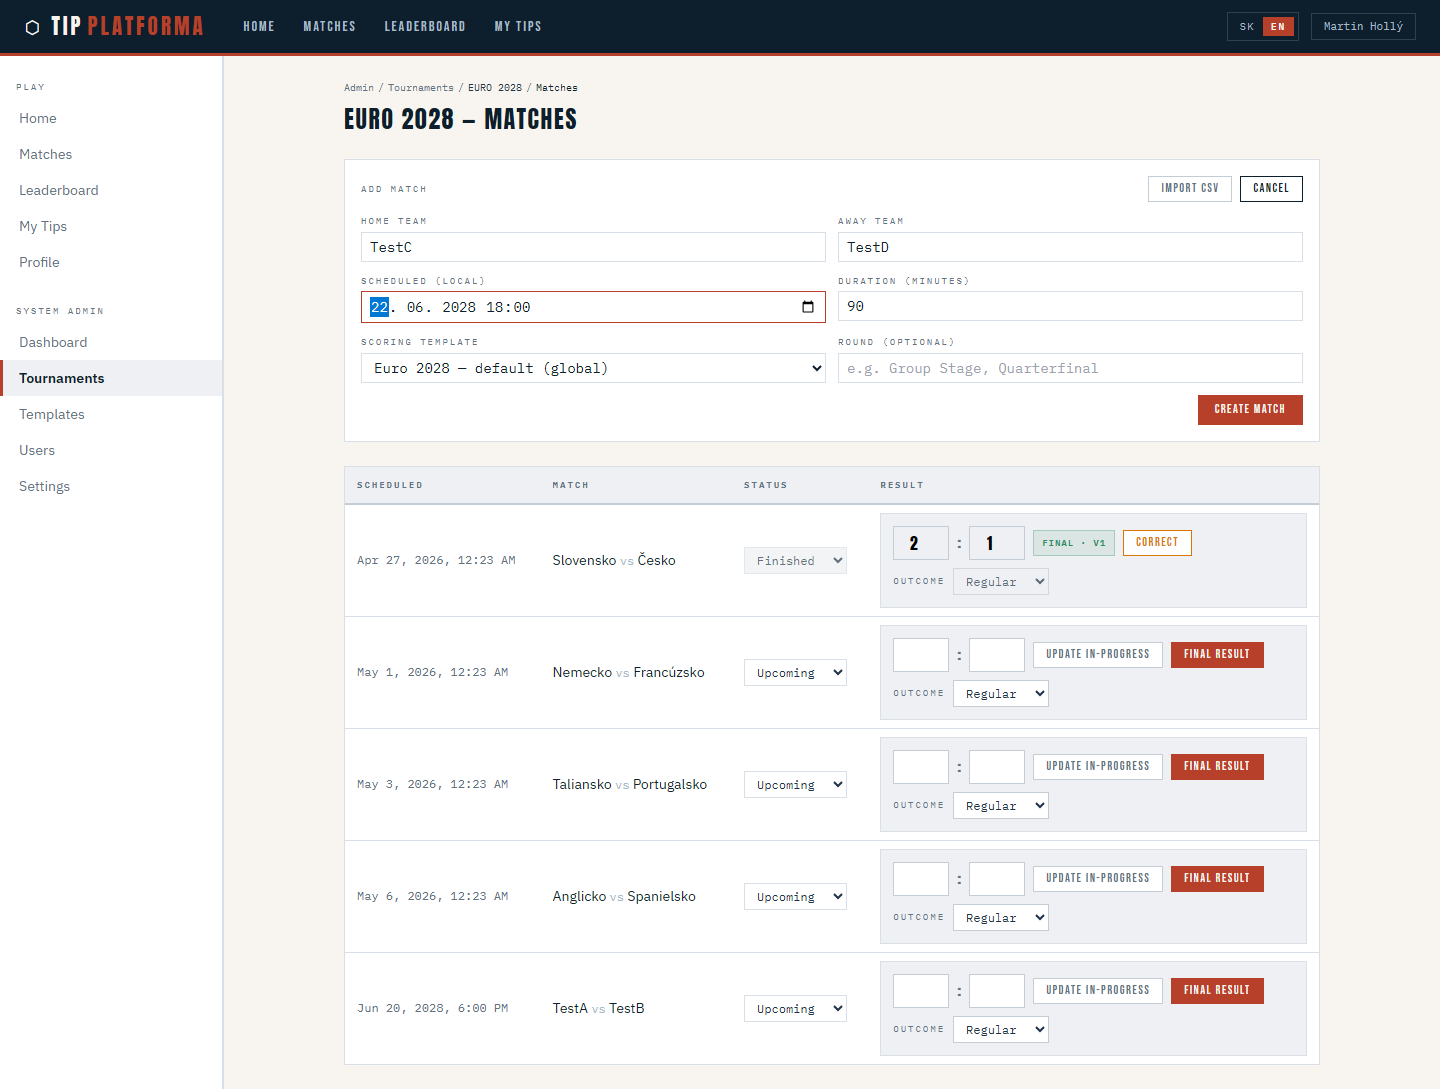Click the Tournaments breadcrumb link

420,88
